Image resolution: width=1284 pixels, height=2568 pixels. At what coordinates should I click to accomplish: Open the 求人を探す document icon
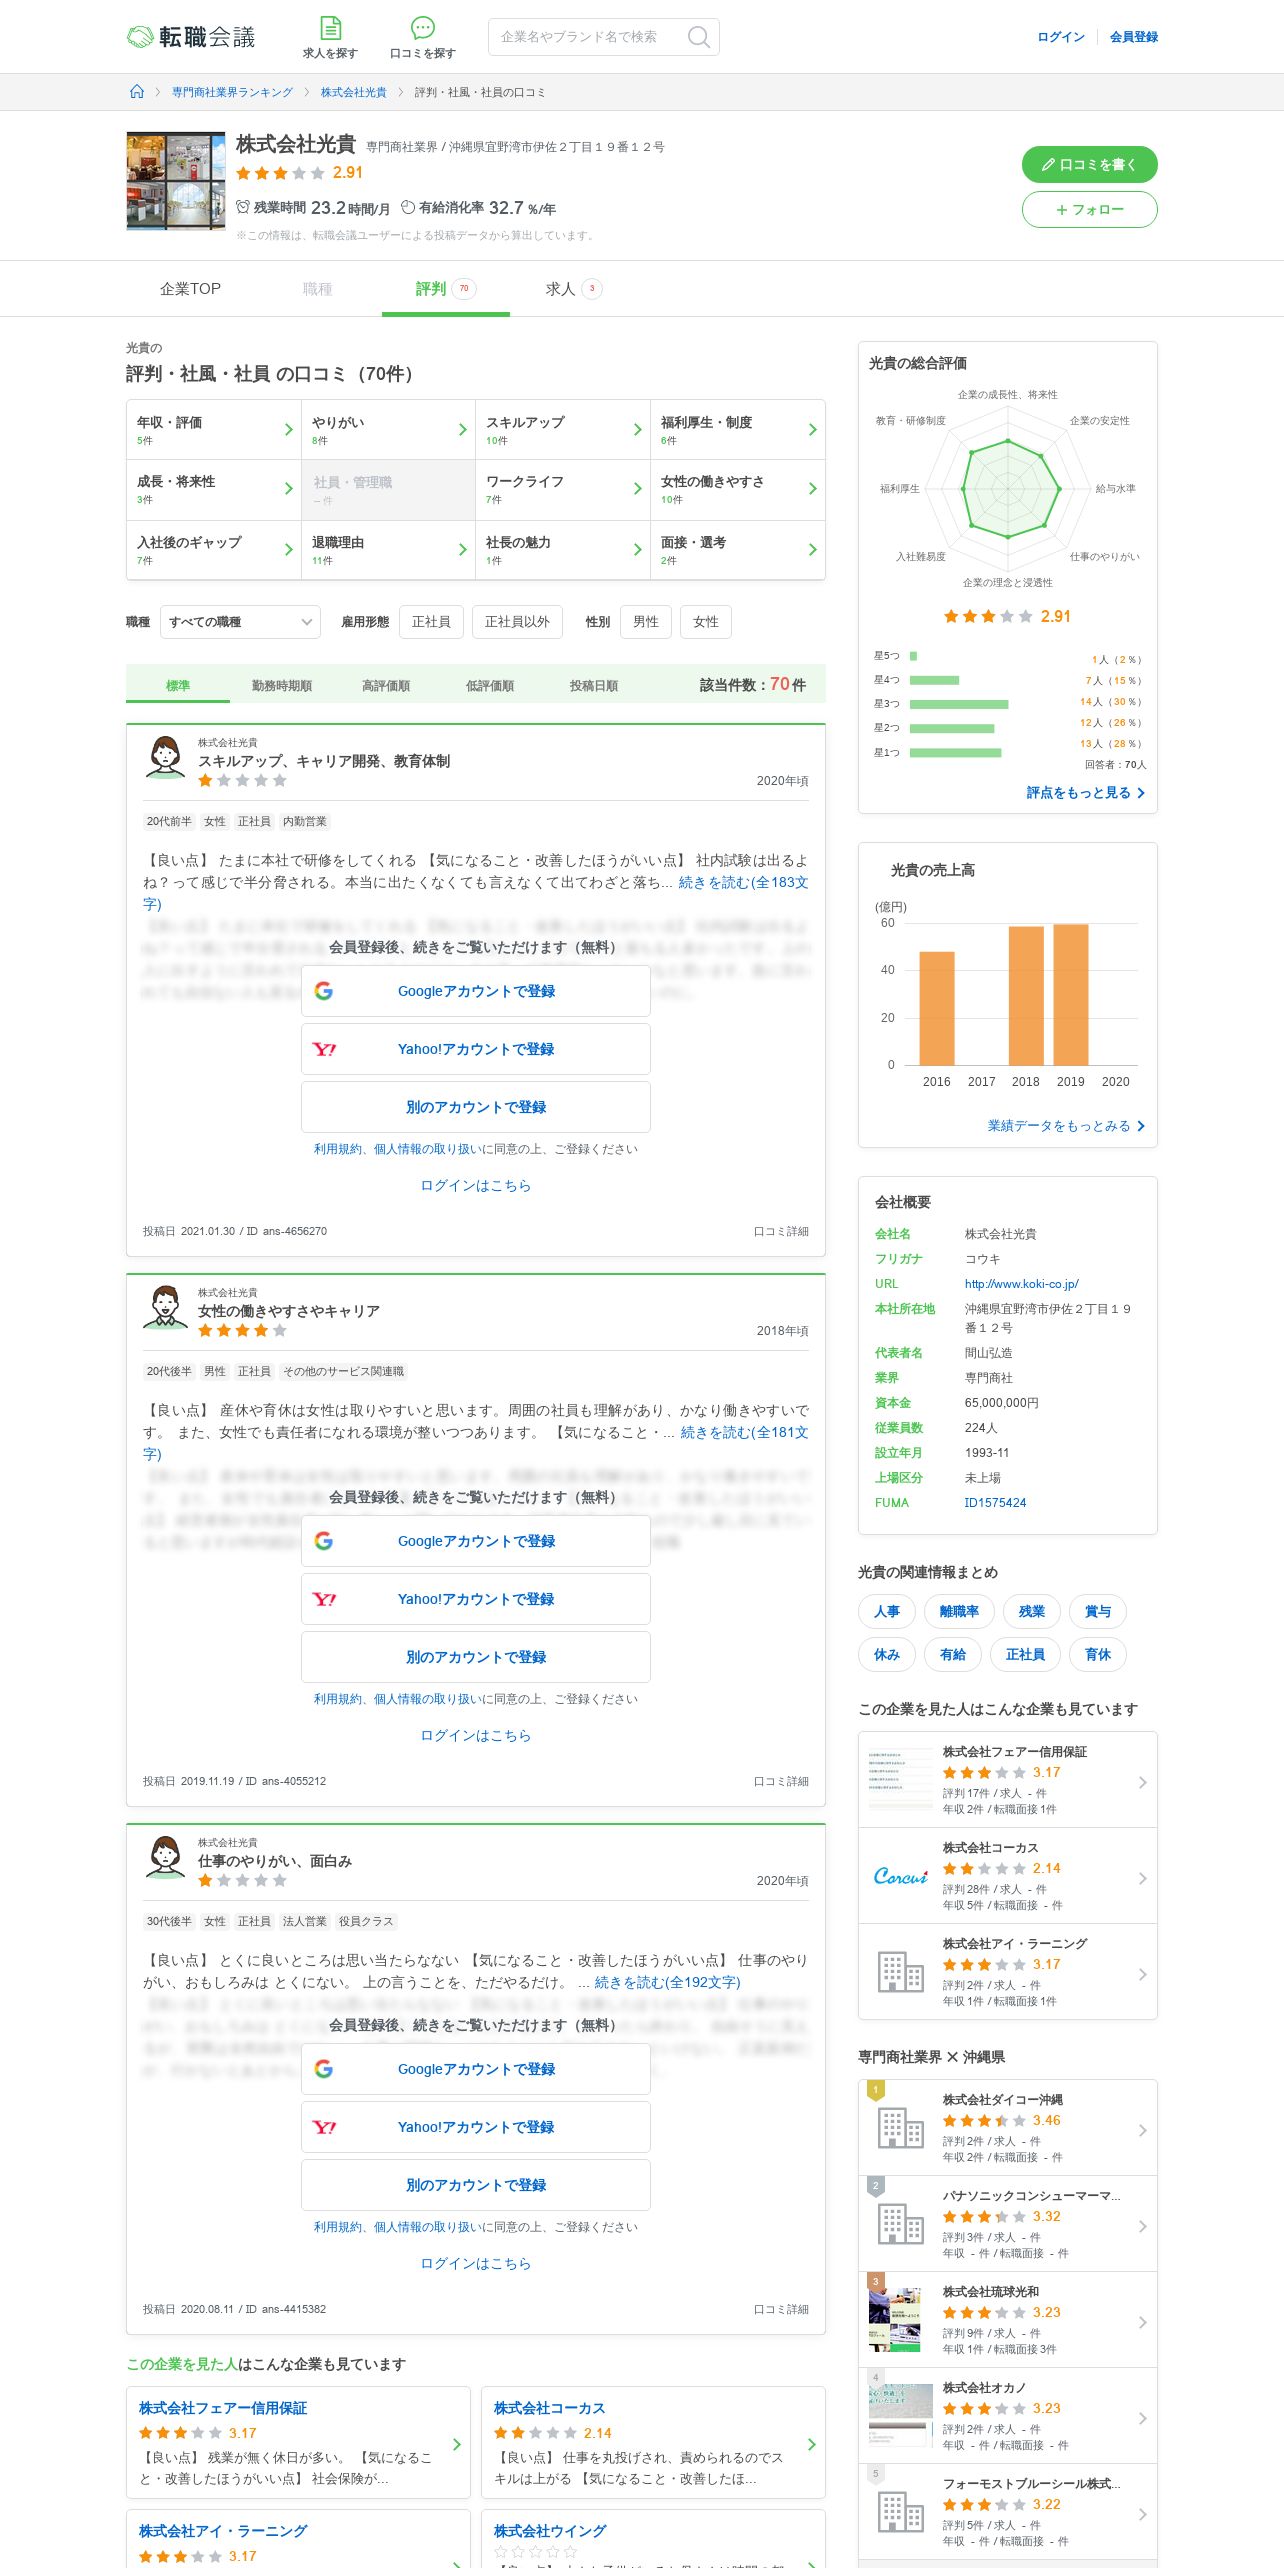(x=330, y=28)
